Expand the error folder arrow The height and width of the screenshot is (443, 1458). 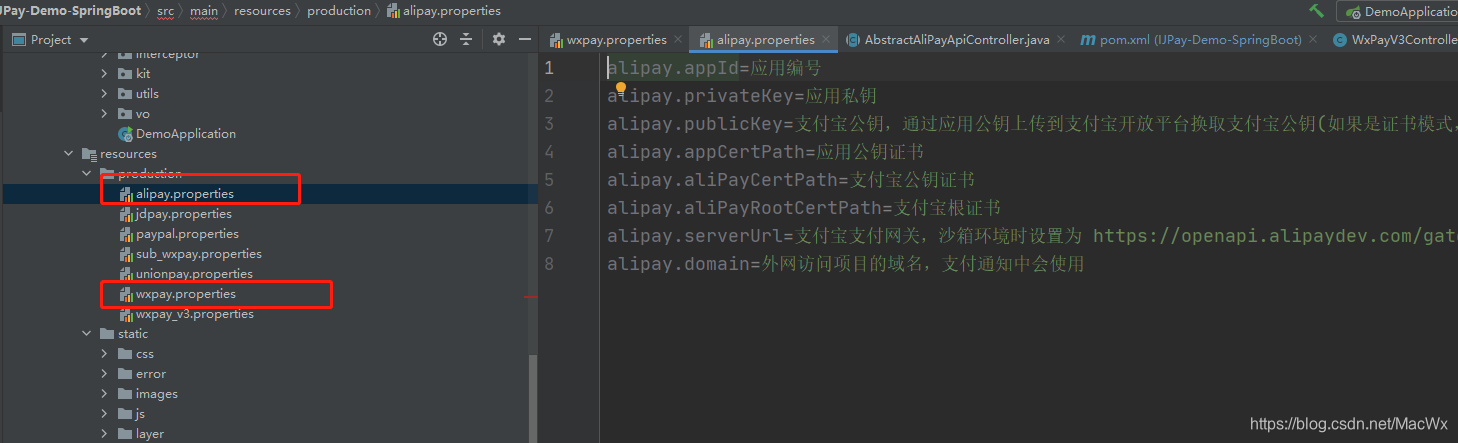(x=105, y=374)
